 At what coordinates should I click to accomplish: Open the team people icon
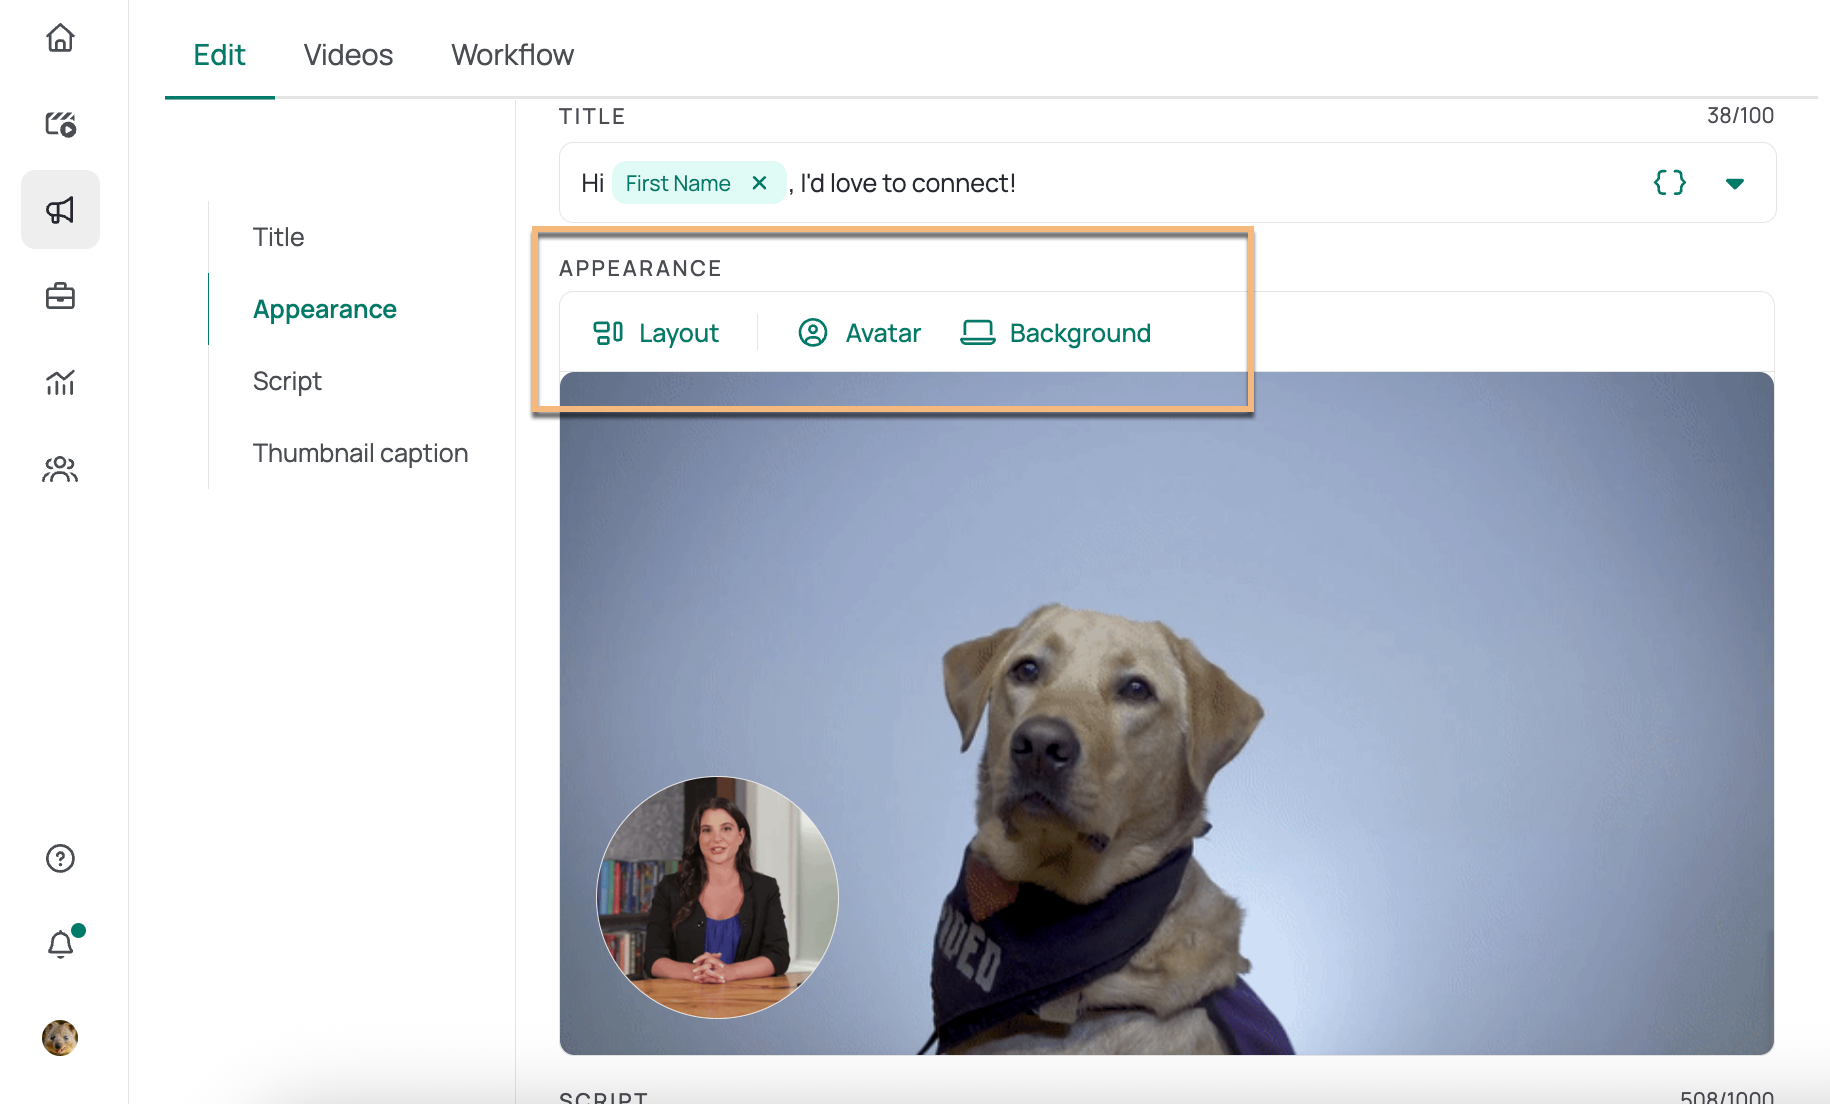[x=60, y=468]
